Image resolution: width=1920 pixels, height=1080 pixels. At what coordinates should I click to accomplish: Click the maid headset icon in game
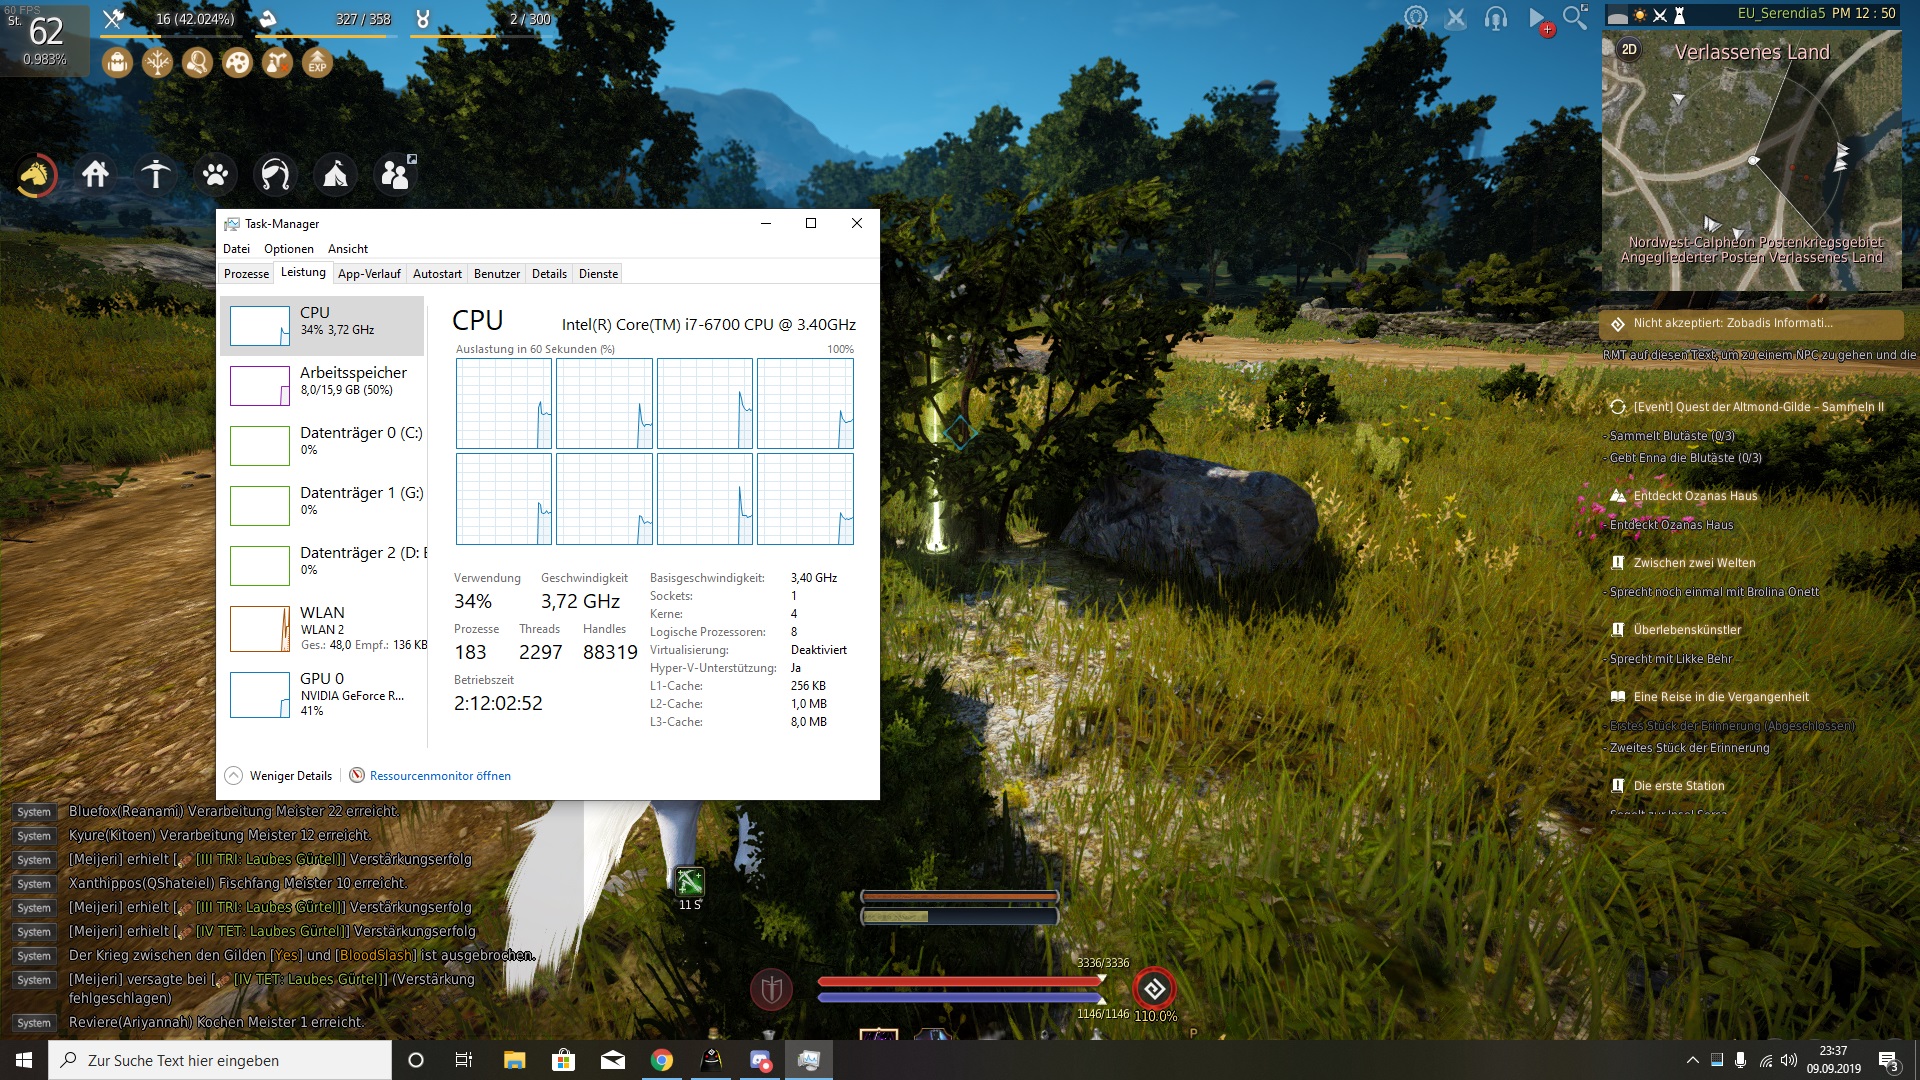pyautogui.click(x=275, y=175)
